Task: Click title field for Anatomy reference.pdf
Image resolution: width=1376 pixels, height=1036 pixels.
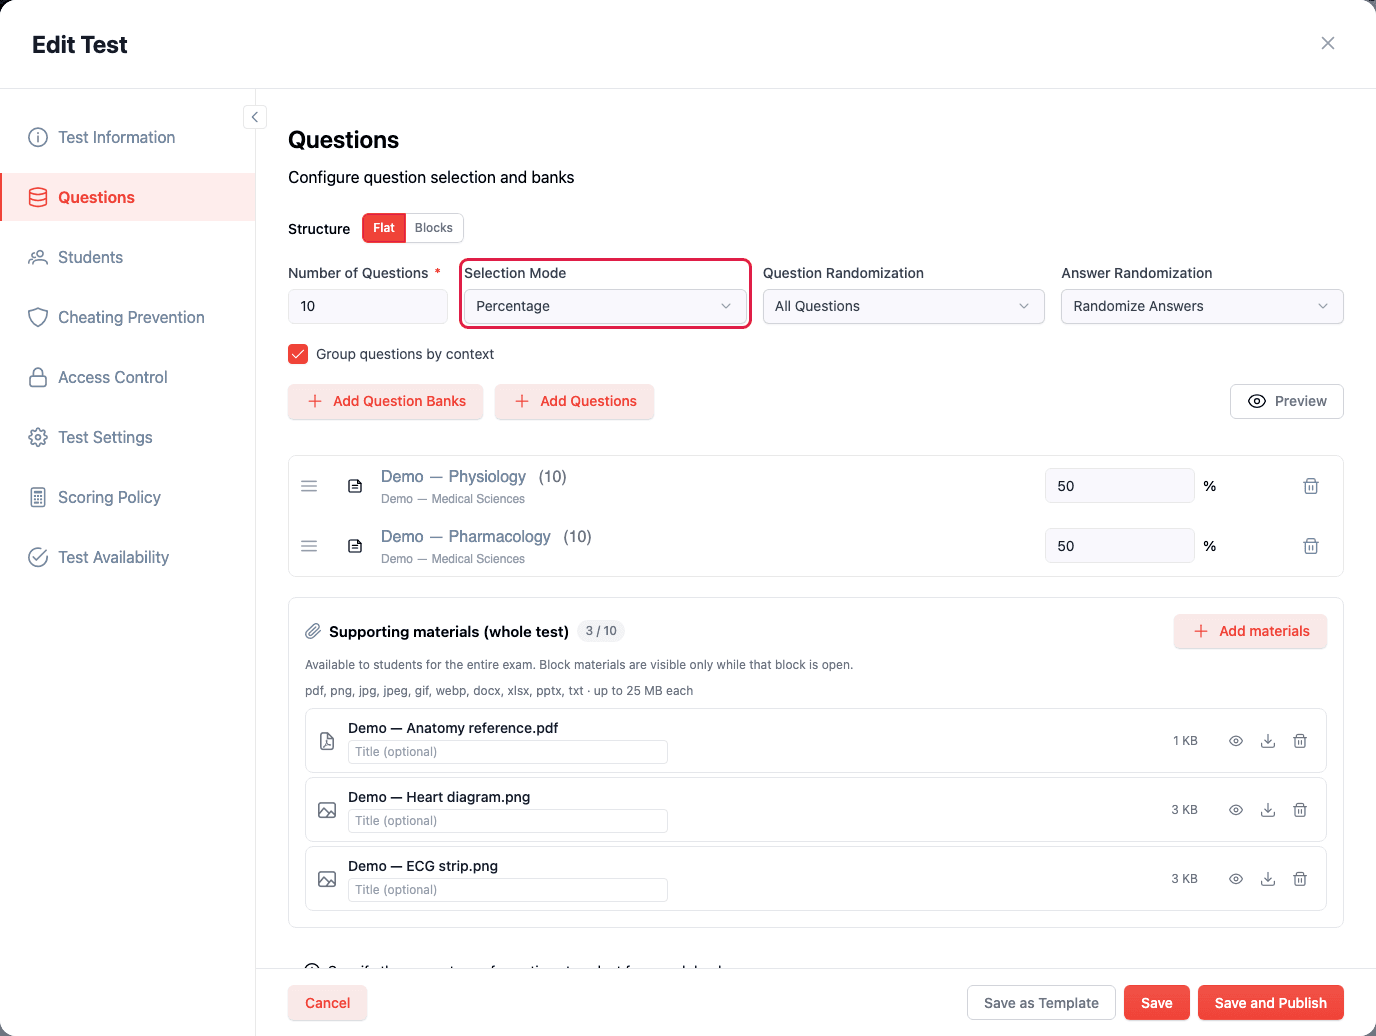Action: [508, 752]
